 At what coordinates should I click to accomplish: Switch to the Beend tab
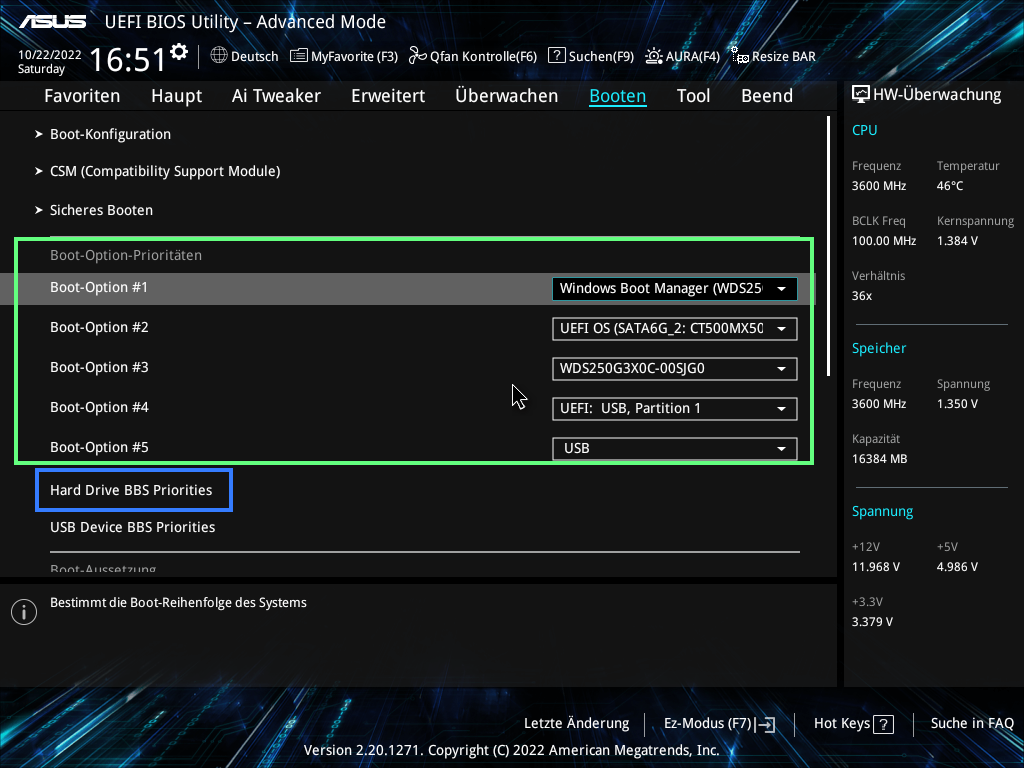[x=767, y=96]
